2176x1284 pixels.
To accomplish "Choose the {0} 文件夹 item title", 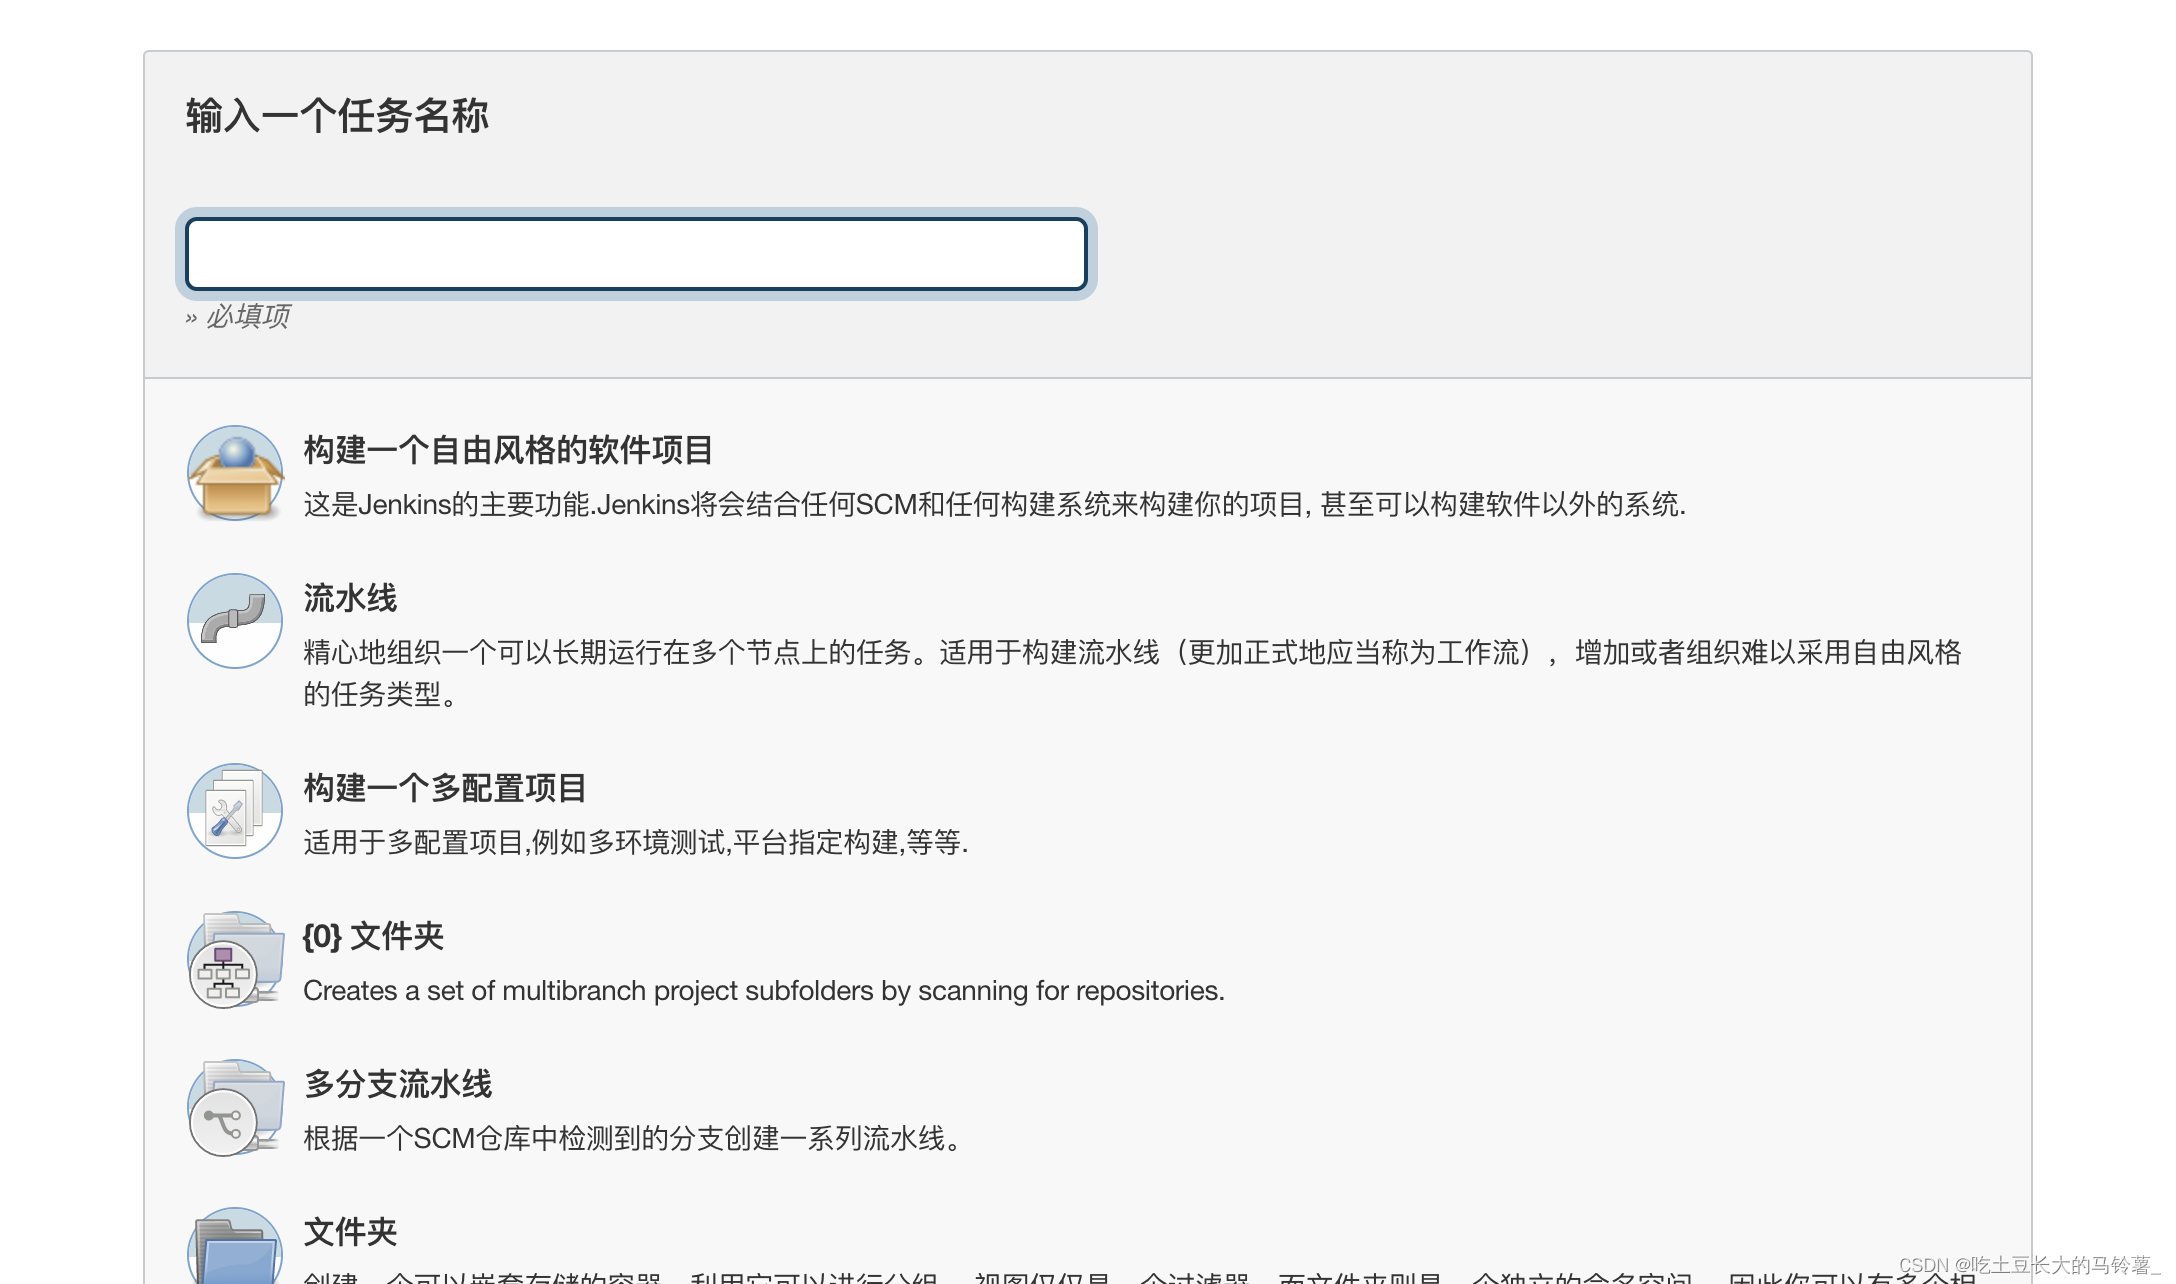I will (373, 936).
